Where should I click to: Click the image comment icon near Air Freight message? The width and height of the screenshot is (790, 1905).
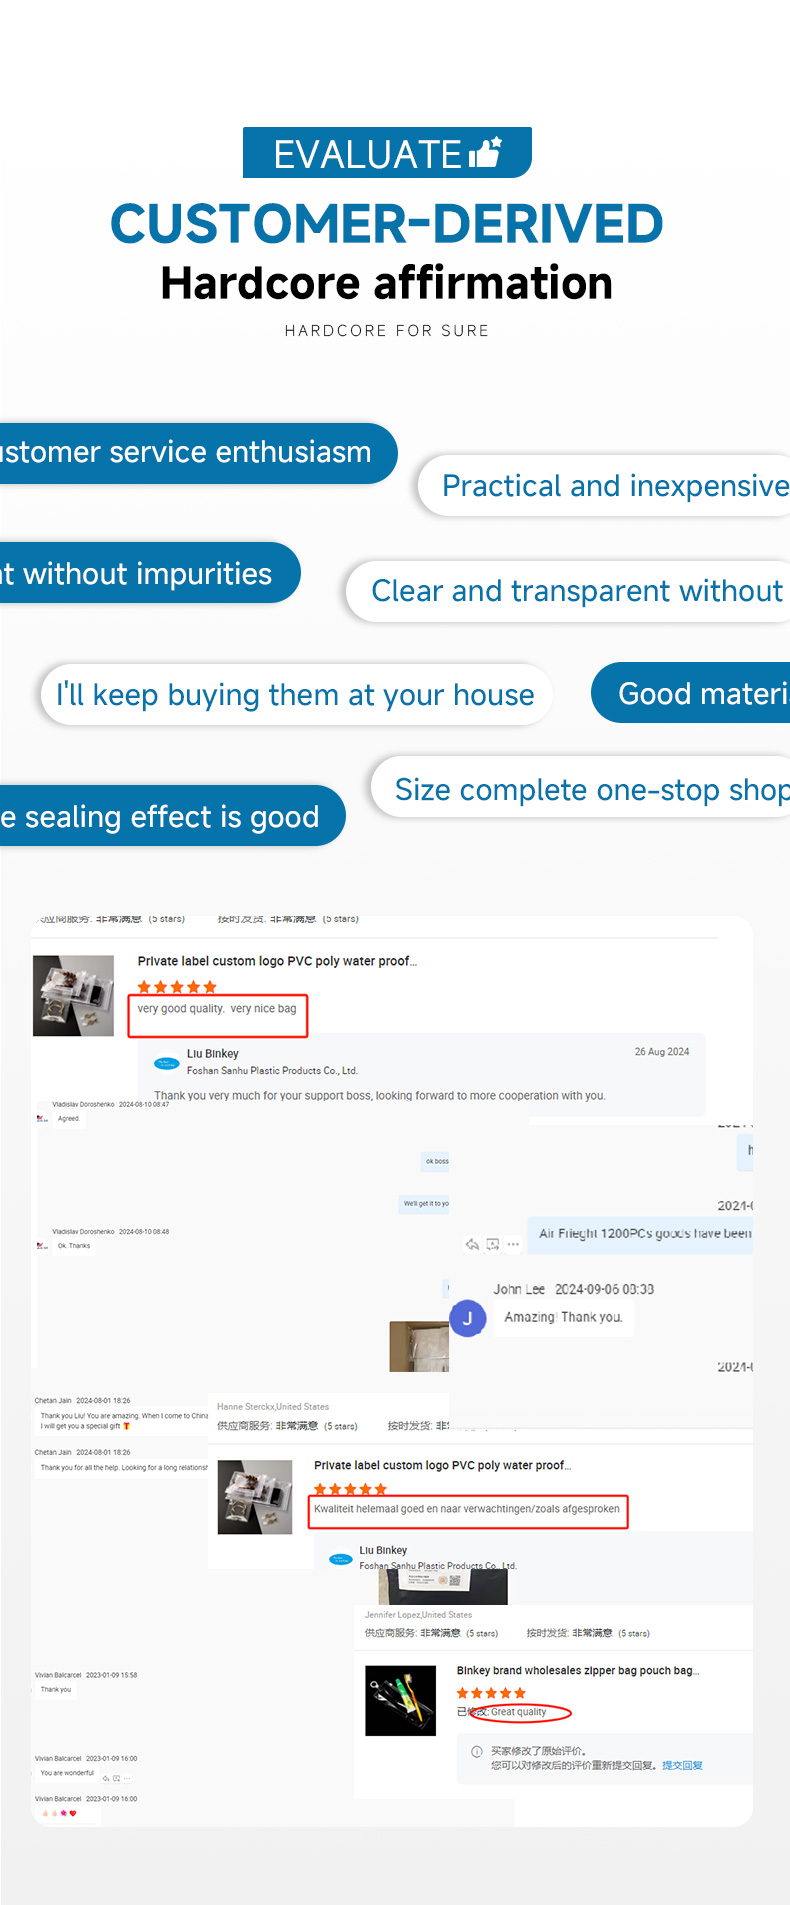493,1244
